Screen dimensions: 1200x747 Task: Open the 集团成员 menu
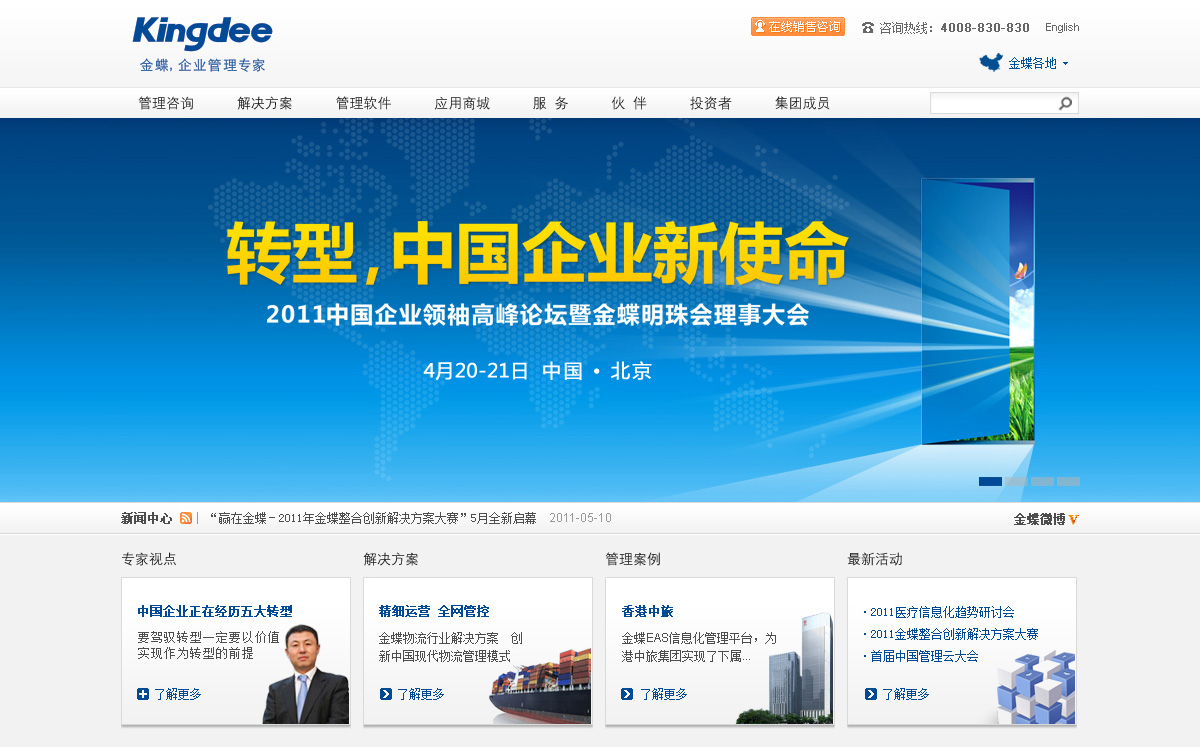click(x=802, y=103)
